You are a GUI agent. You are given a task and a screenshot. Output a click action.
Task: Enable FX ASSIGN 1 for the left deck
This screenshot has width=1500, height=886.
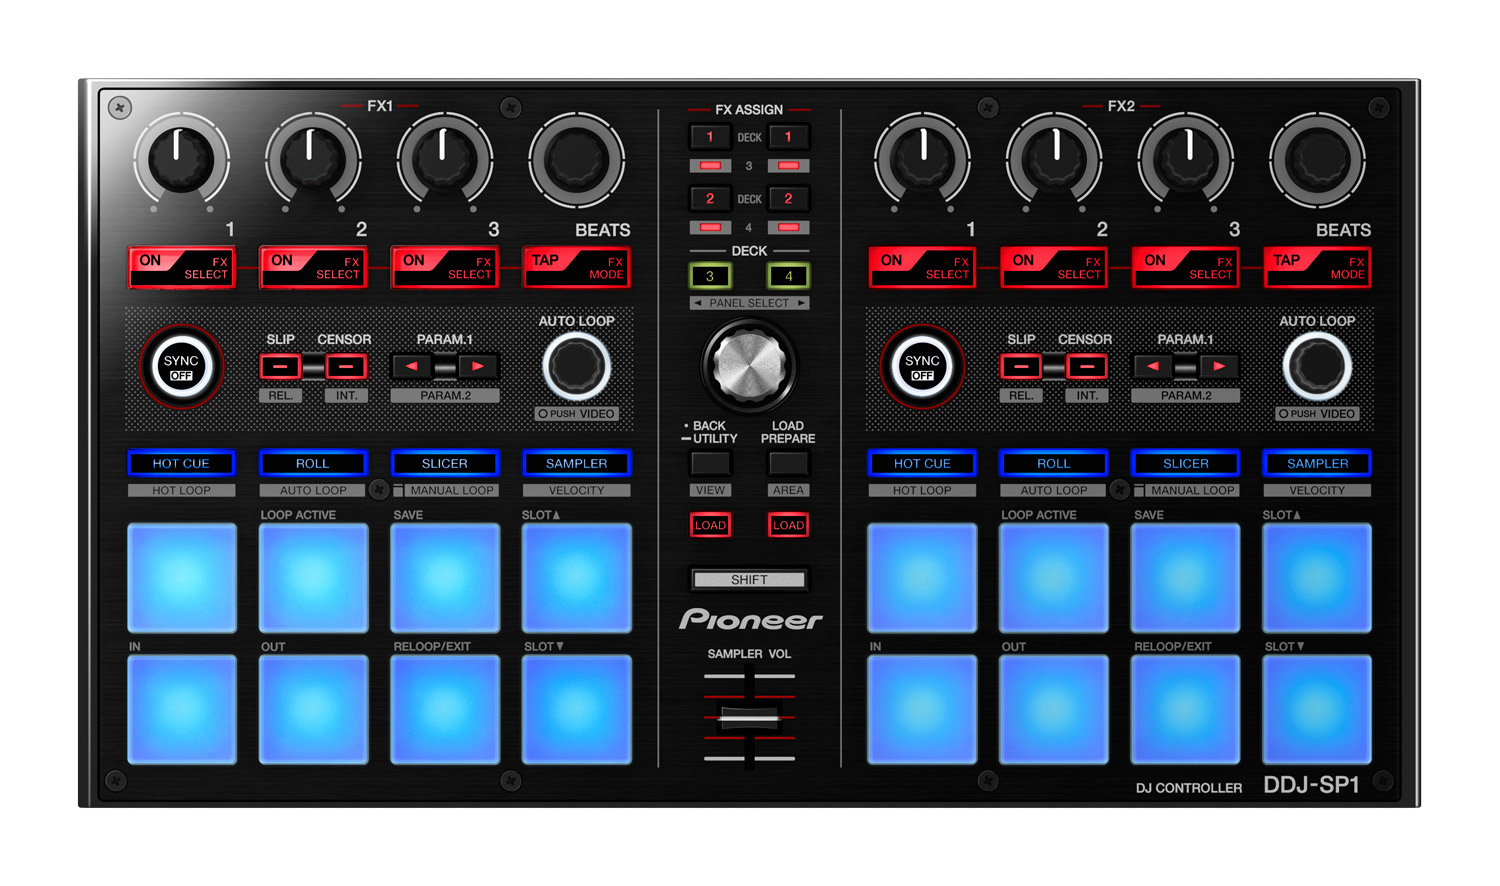tap(710, 137)
